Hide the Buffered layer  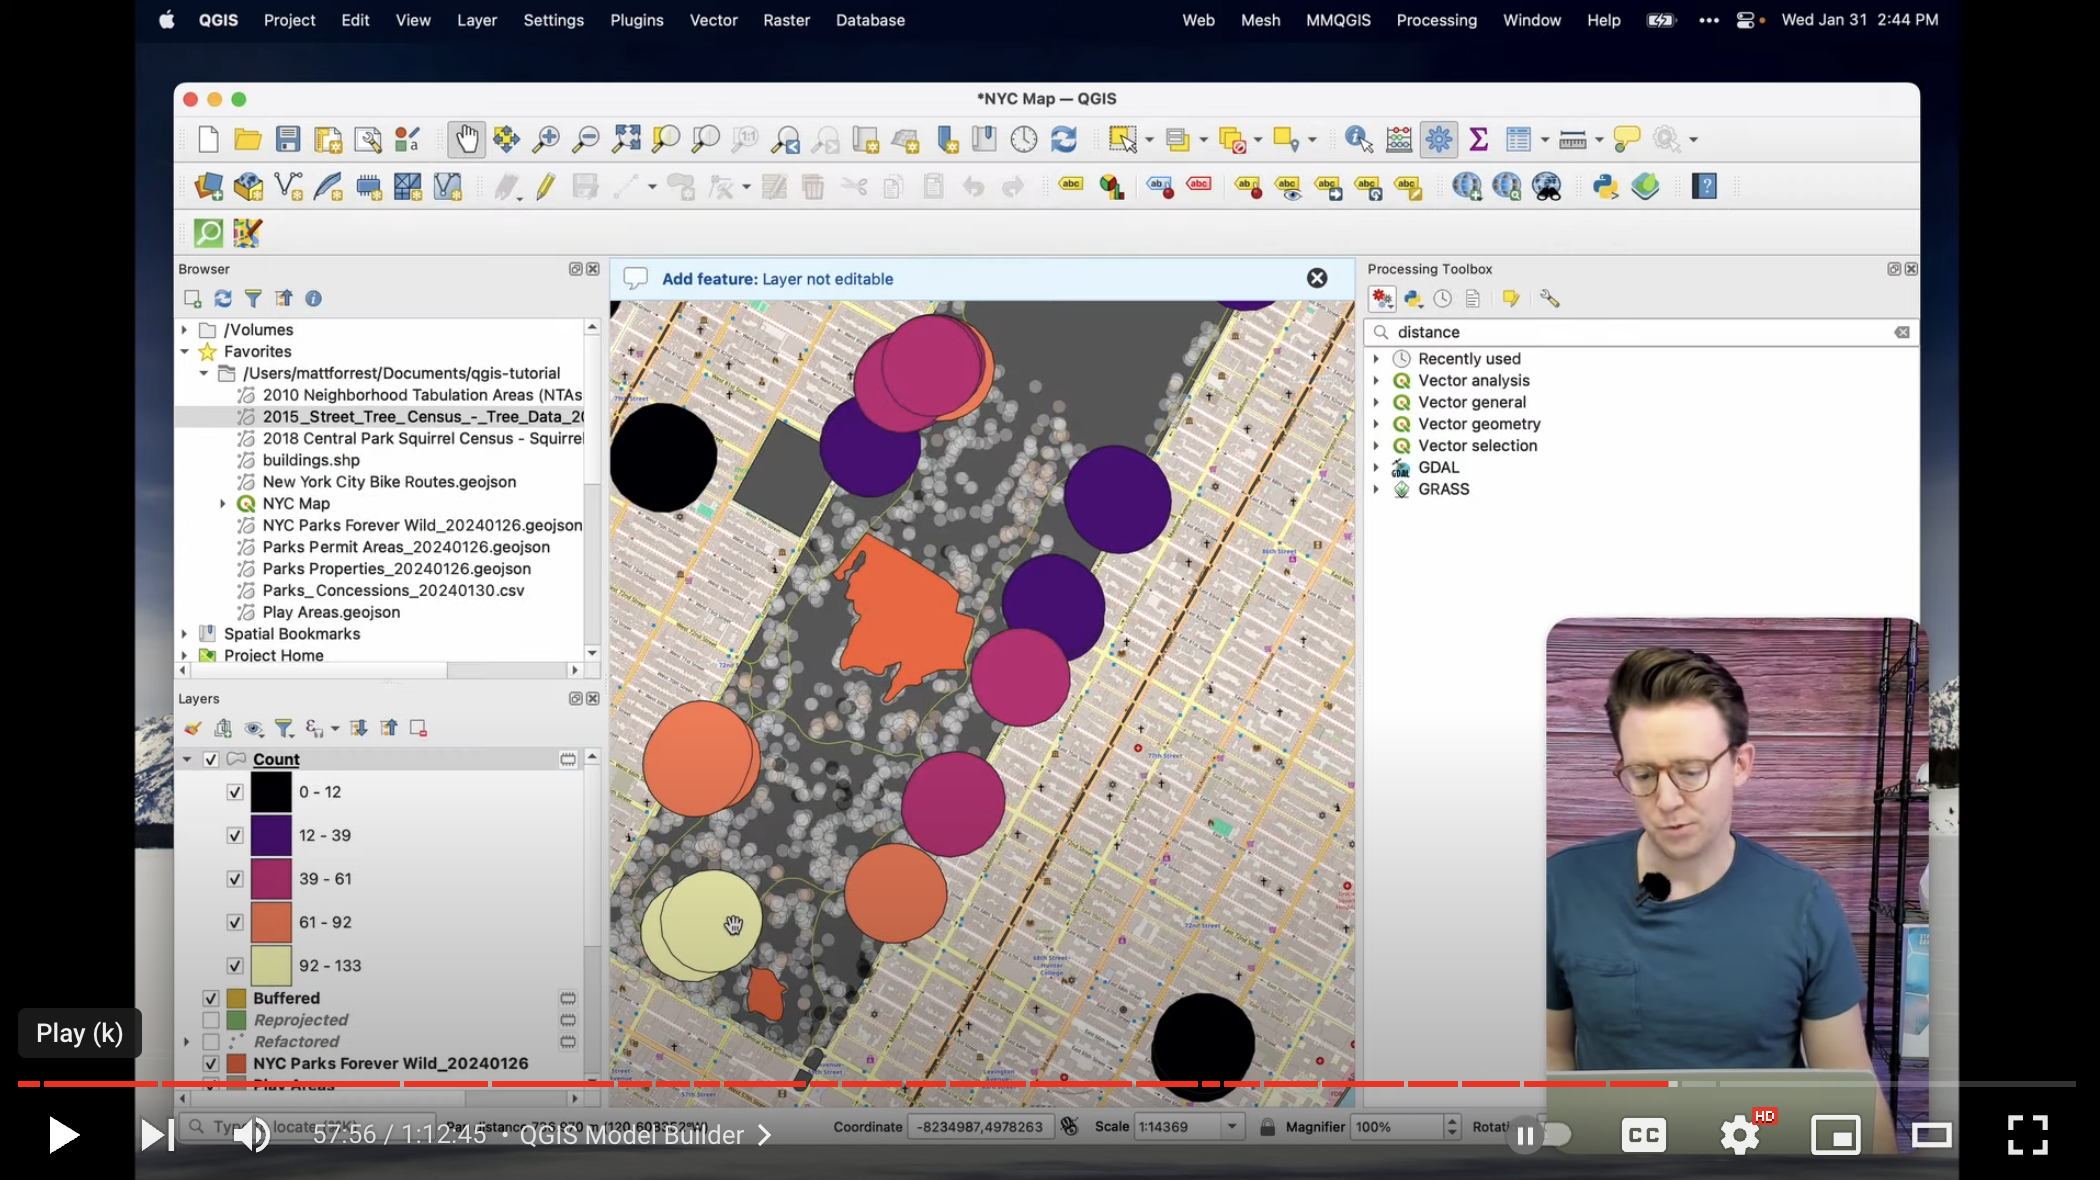(x=211, y=998)
